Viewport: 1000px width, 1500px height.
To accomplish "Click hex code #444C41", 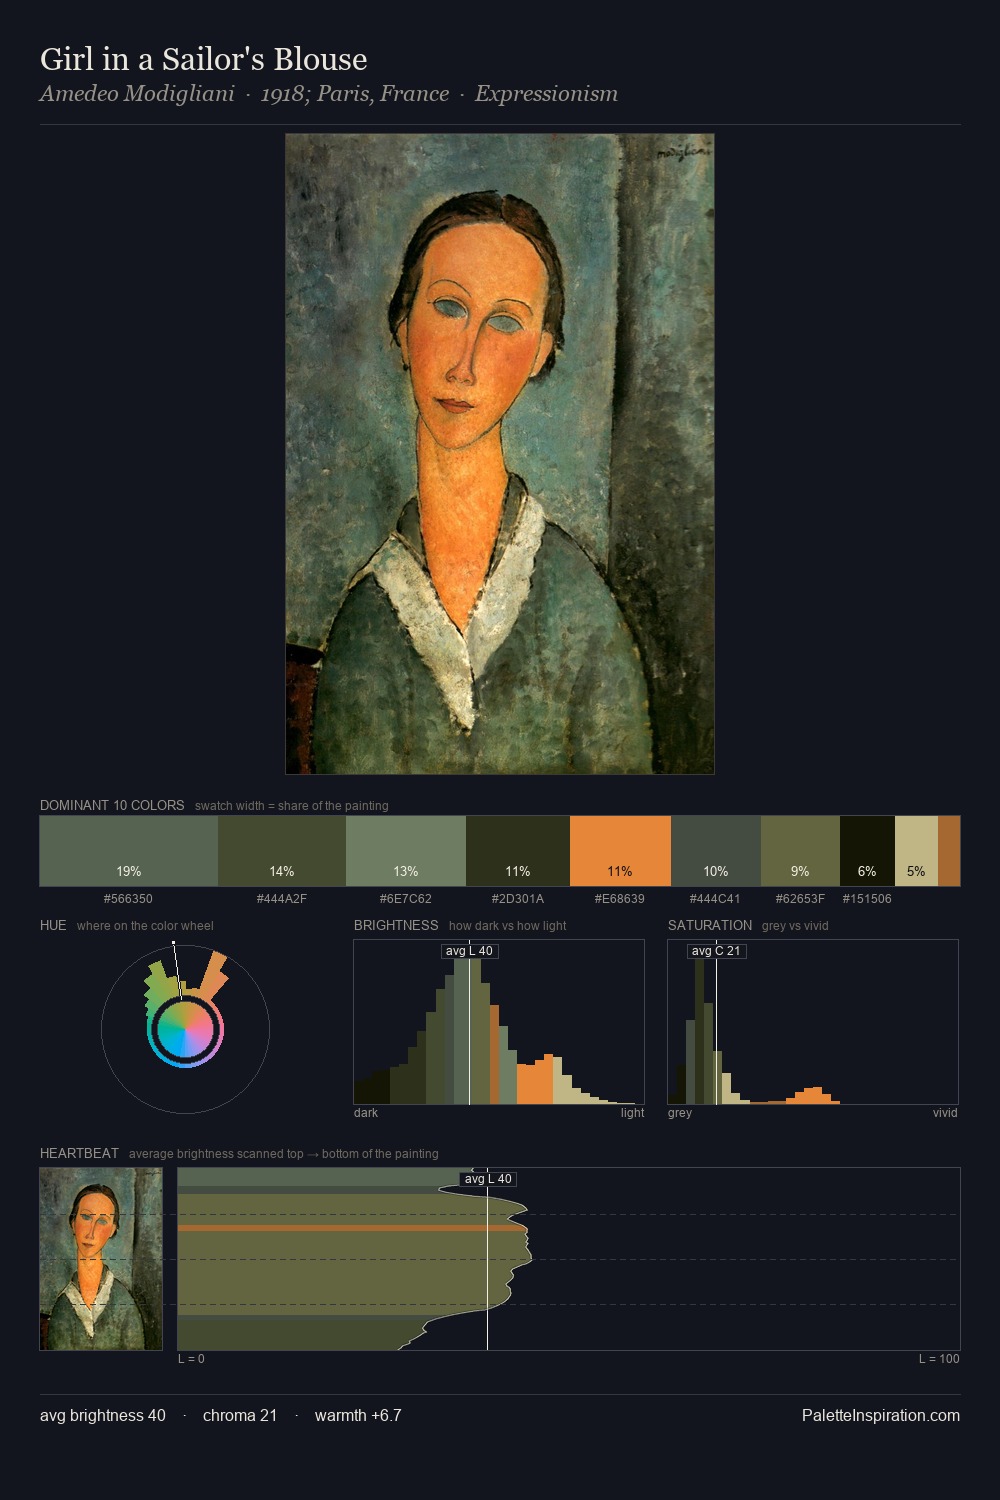I will pyautogui.click(x=716, y=899).
